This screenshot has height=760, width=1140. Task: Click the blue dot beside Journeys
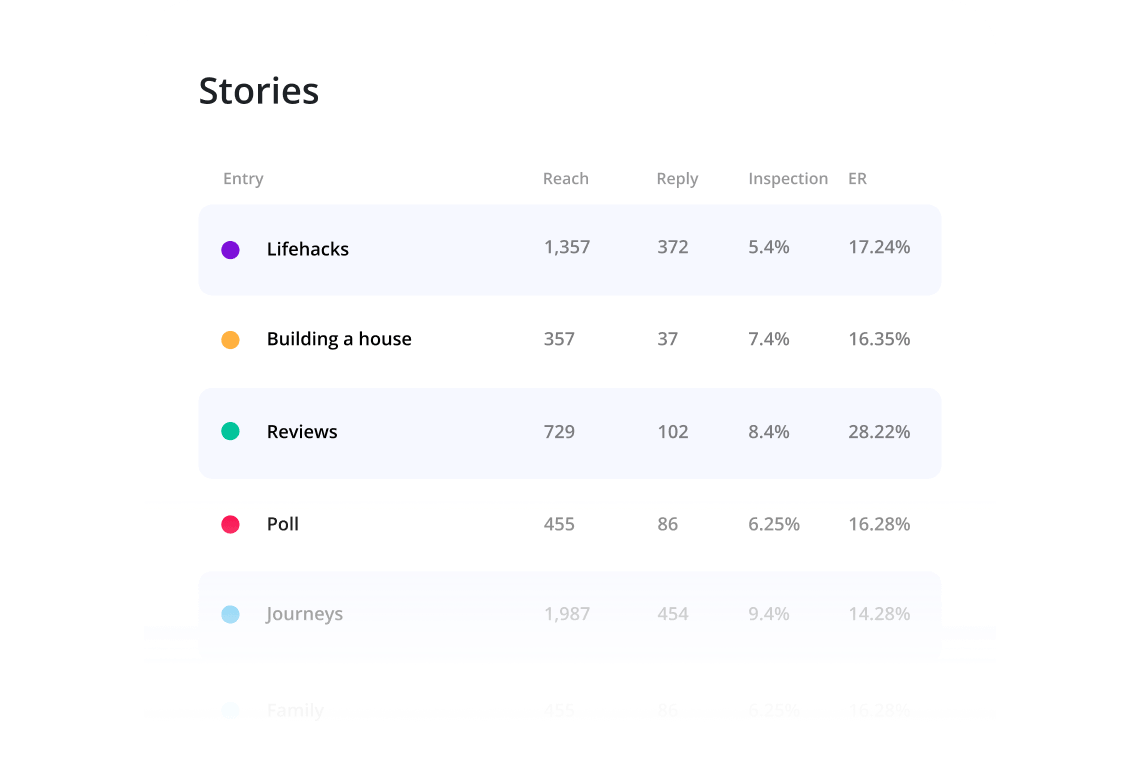[x=230, y=614]
